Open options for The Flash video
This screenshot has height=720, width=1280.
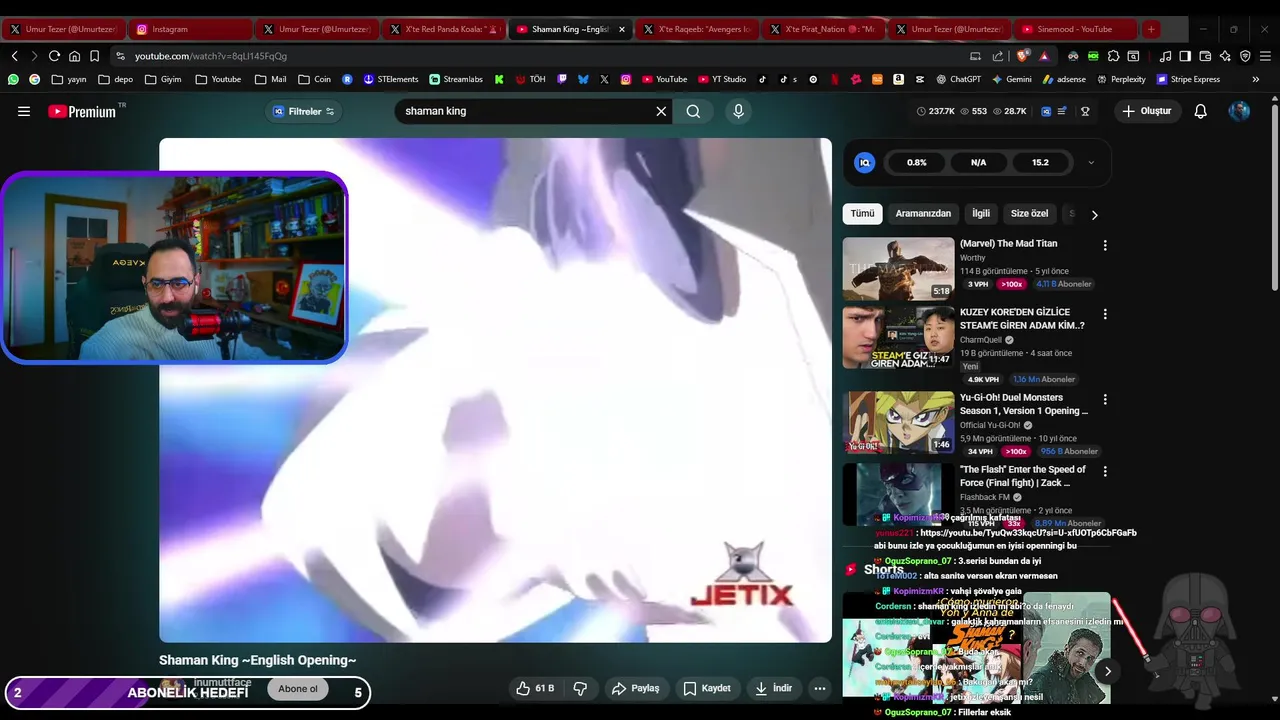point(1105,471)
